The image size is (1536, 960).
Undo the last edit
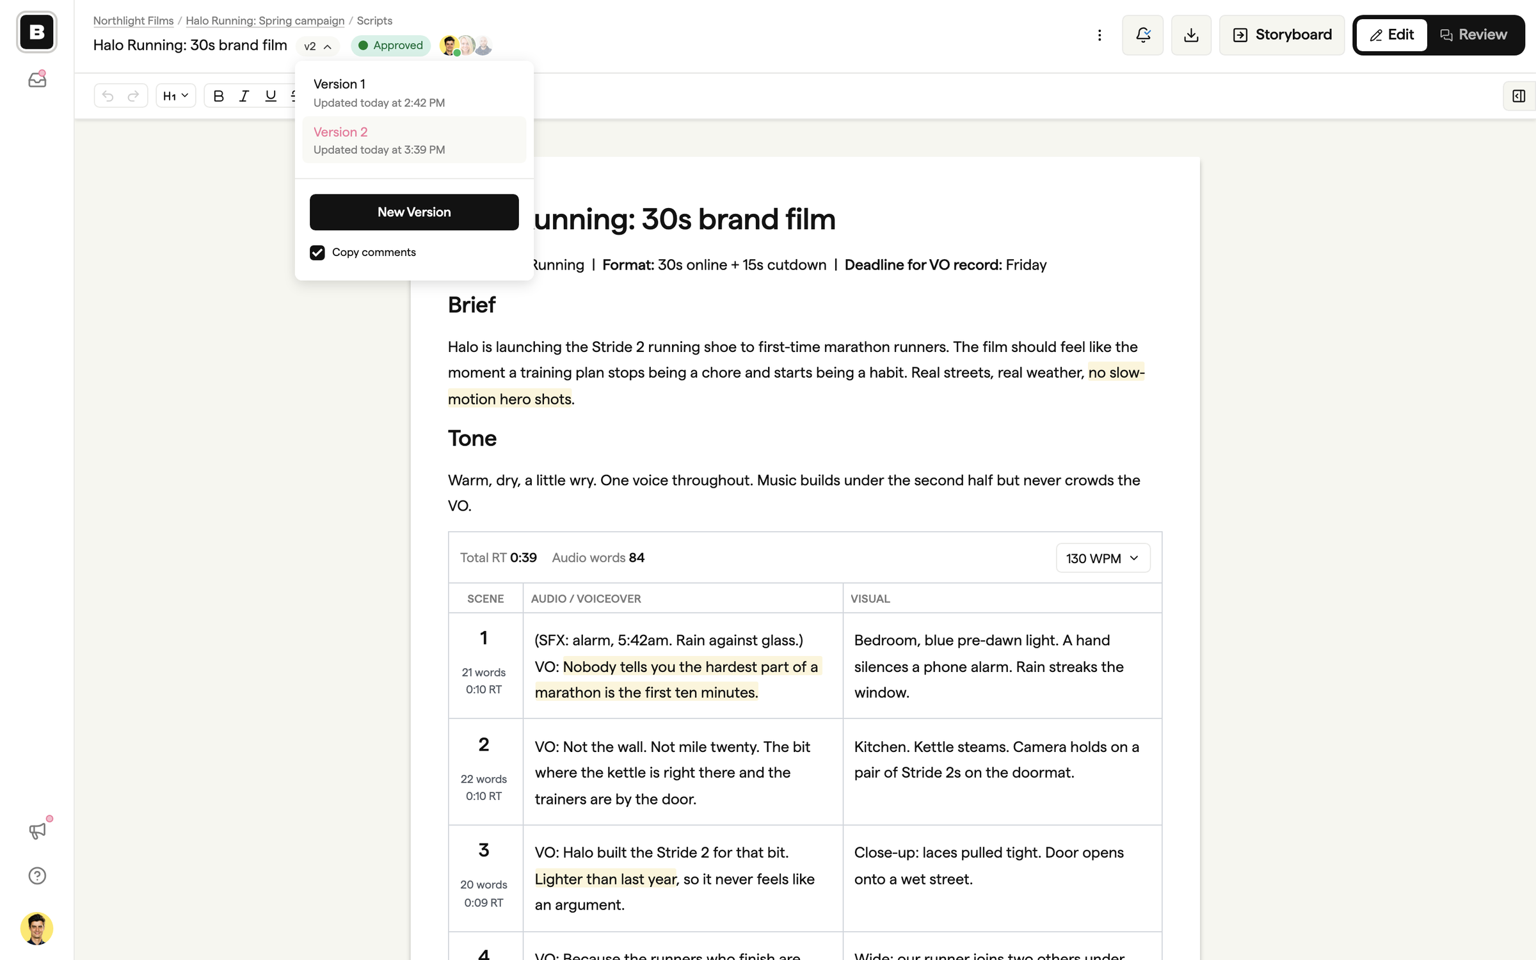[108, 96]
